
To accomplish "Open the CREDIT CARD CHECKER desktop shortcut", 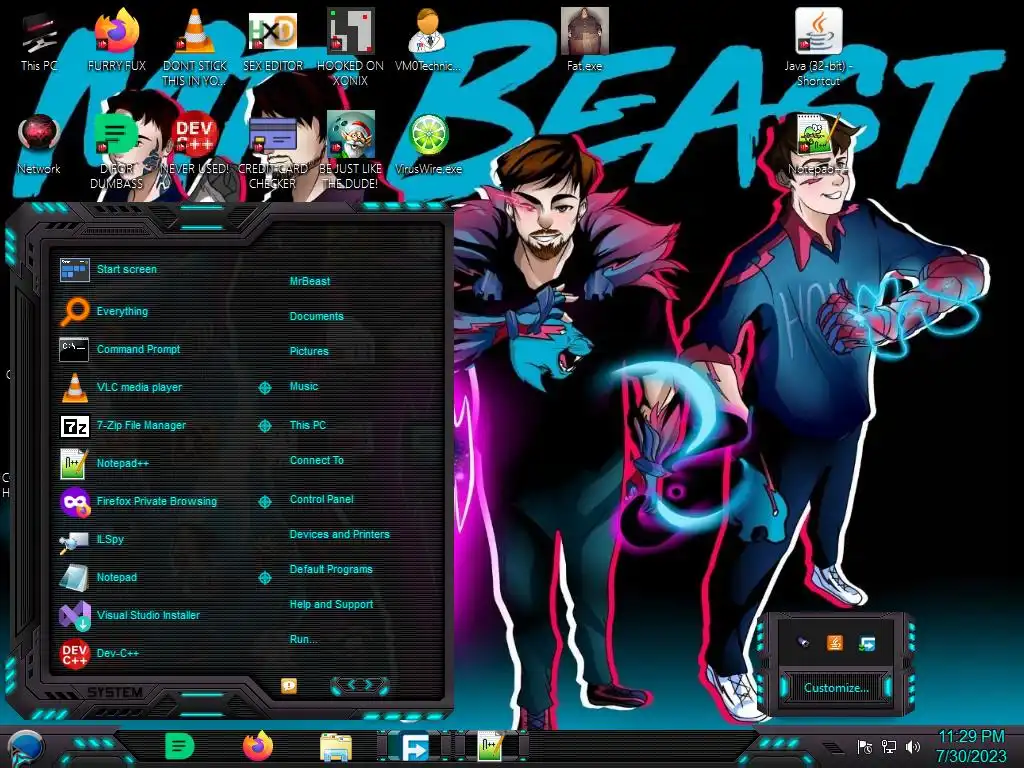I will 273,152.
